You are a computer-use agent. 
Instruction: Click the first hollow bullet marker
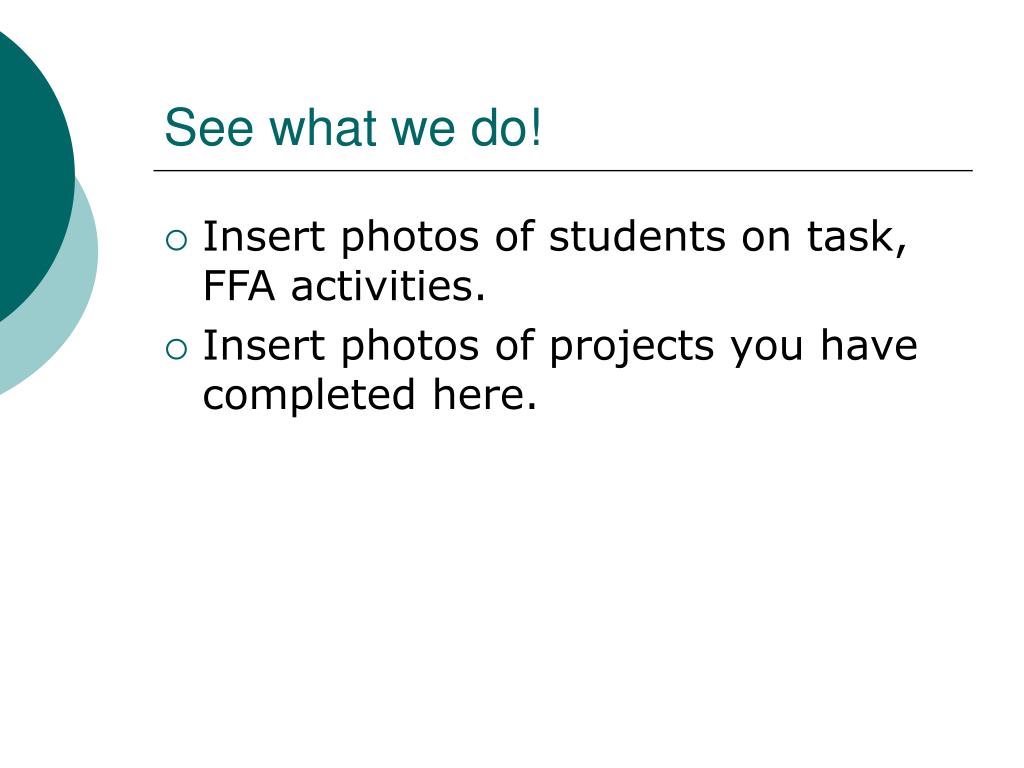point(176,241)
